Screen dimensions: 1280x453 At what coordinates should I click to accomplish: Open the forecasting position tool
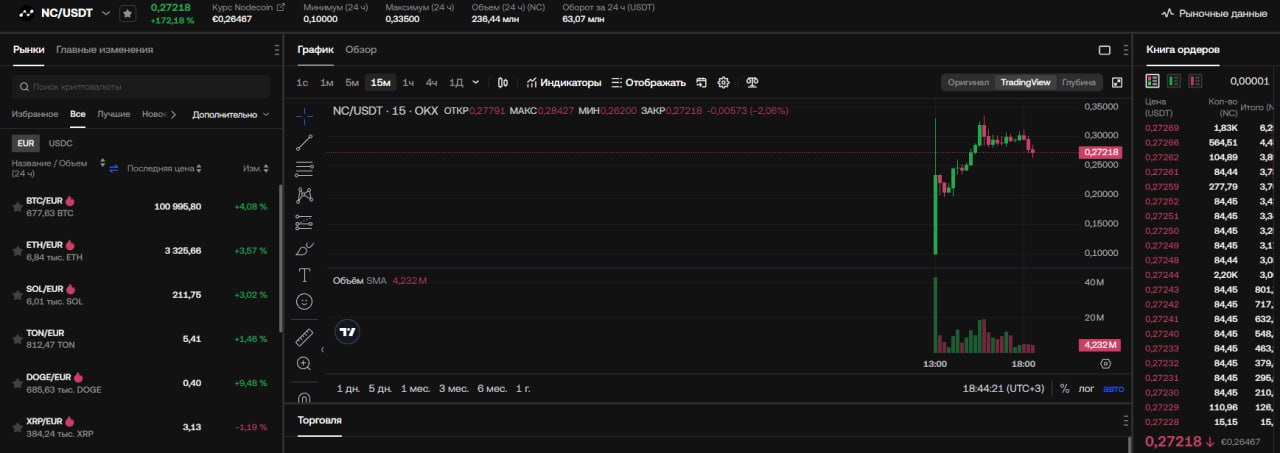point(304,222)
